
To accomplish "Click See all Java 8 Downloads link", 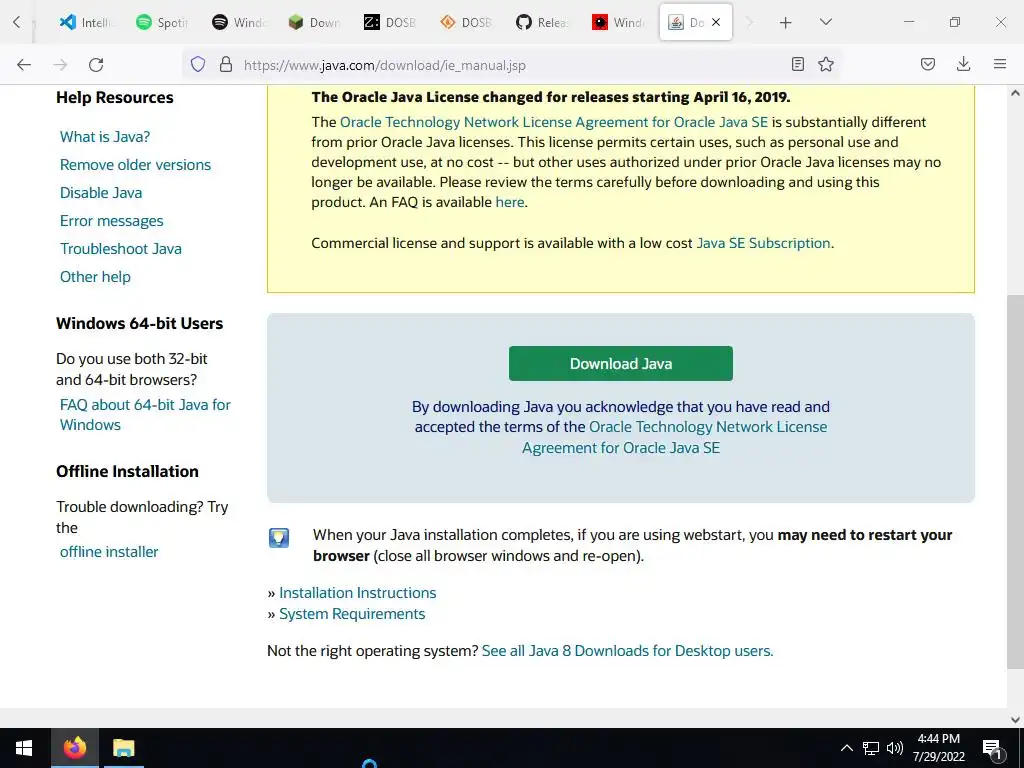I will point(627,651).
